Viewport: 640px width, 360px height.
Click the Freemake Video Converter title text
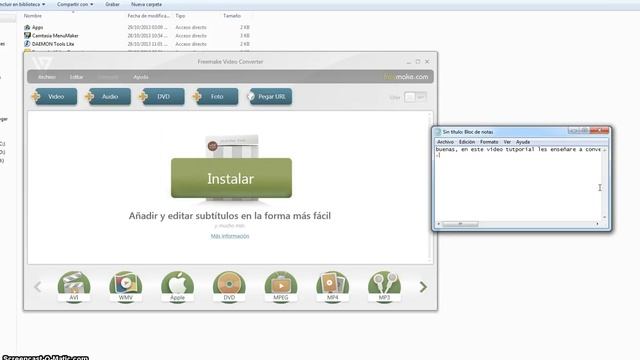pyautogui.click(x=230, y=62)
